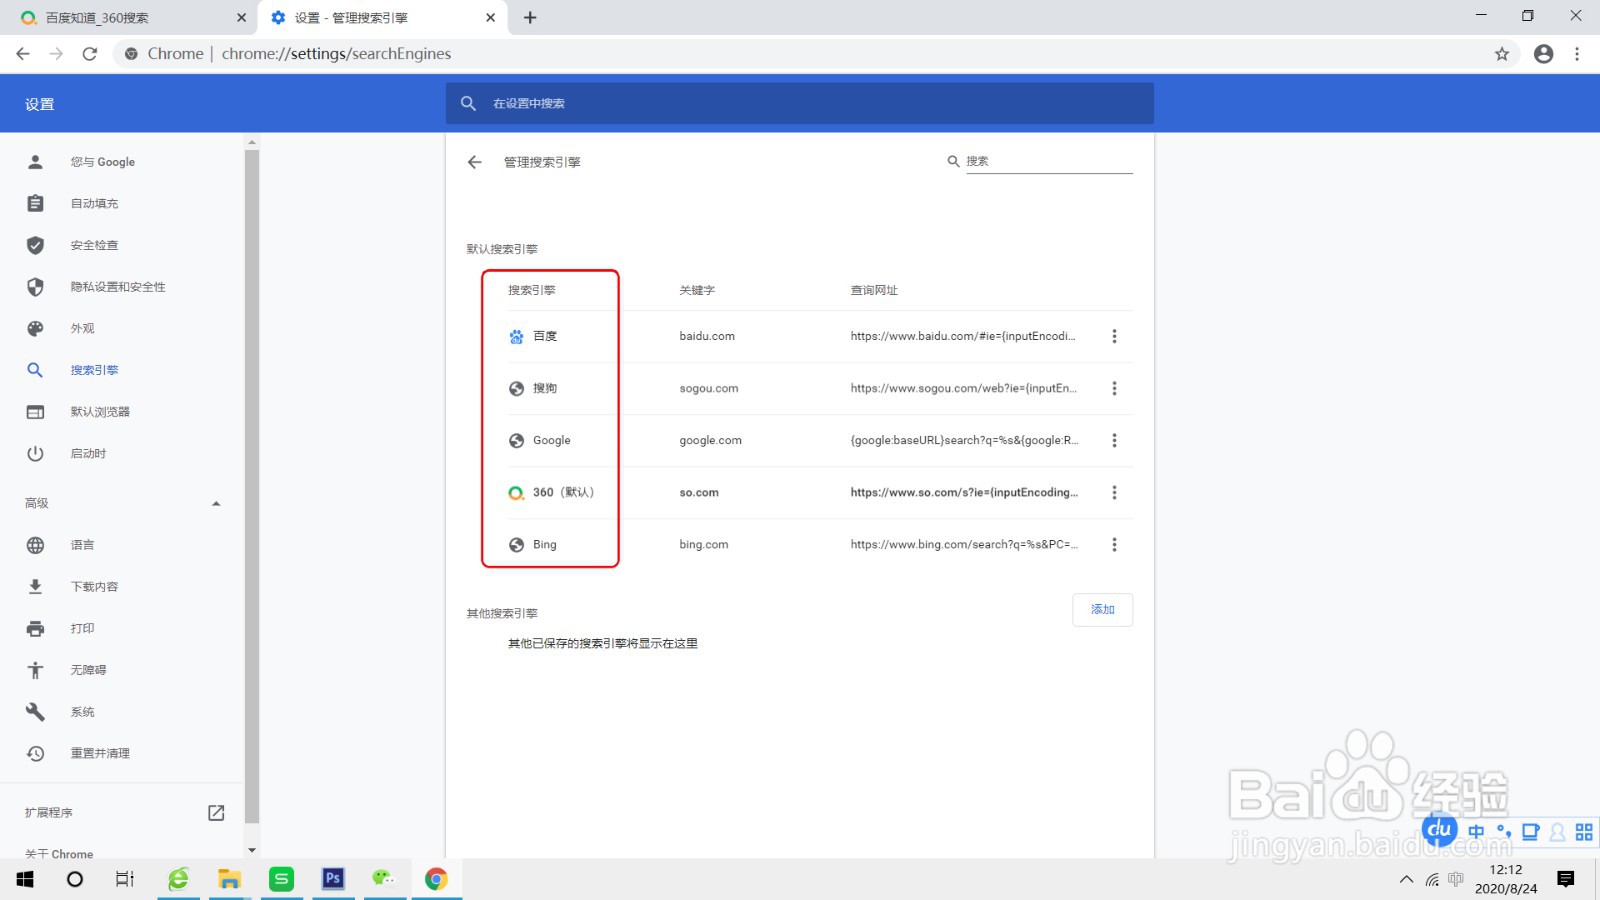Switch to the 百度知道_360搜索 tab
The height and width of the screenshot is (900, 1600).
point(120,17)
